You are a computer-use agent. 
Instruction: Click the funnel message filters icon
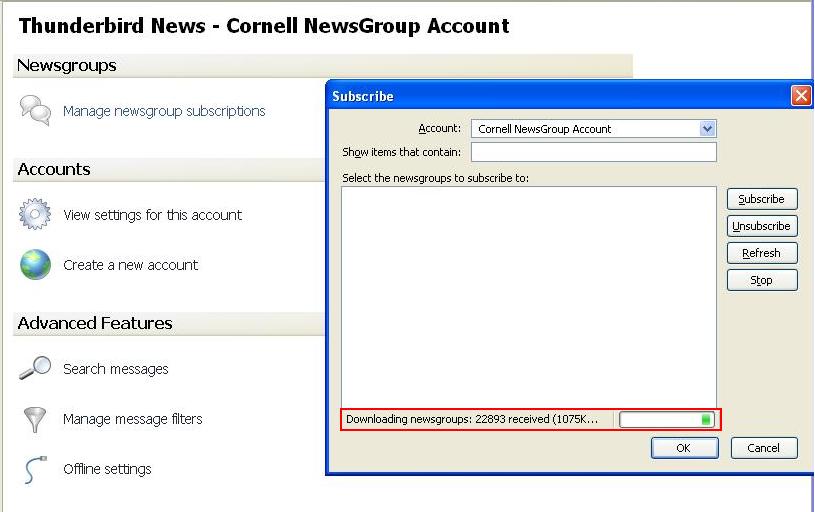pos(35,419)
